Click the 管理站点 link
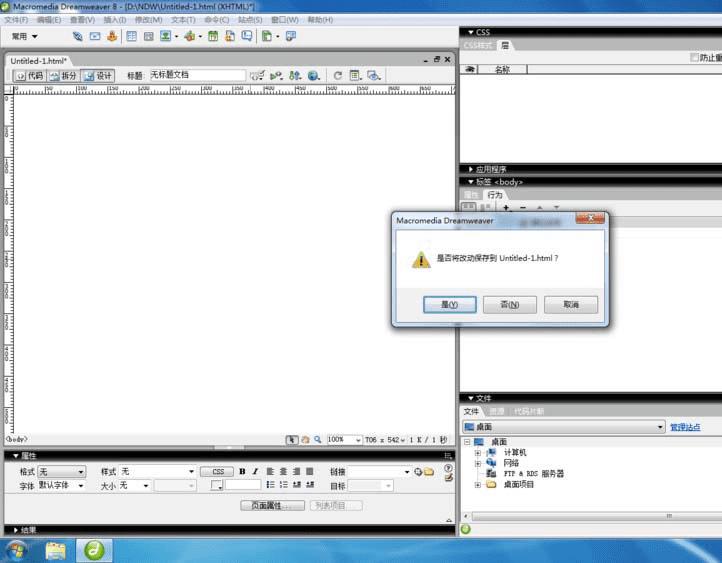 point(685,427)
